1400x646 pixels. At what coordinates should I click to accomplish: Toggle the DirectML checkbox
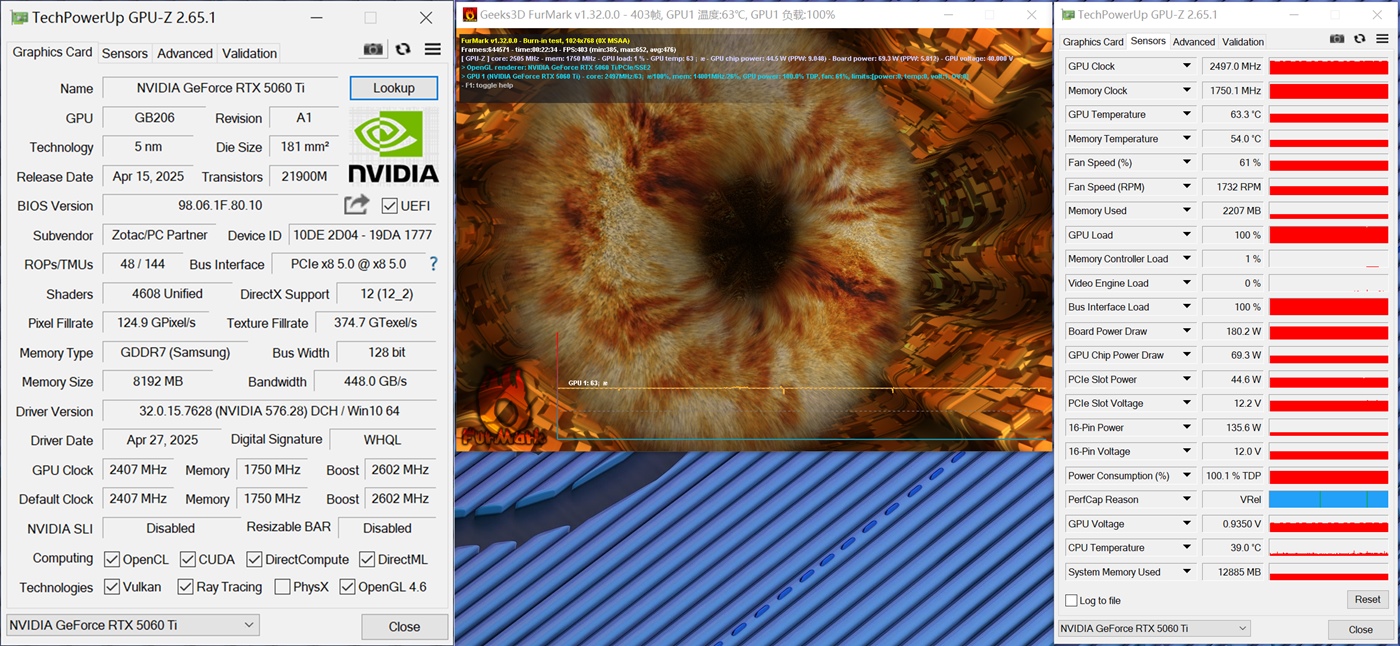coord(367,559)
